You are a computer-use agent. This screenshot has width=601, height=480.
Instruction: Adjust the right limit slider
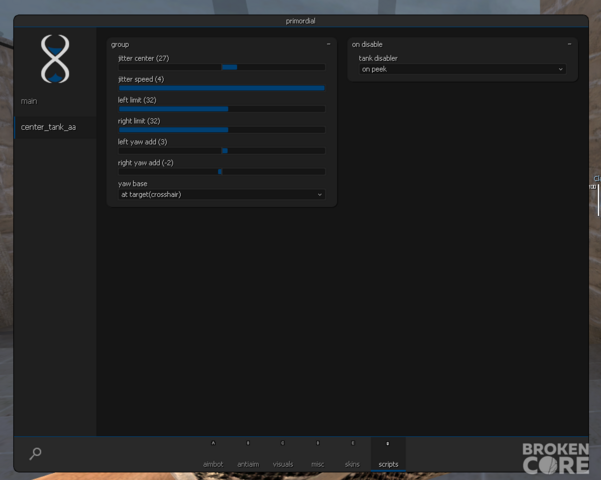pyautogui.click(x=222, y=130)
